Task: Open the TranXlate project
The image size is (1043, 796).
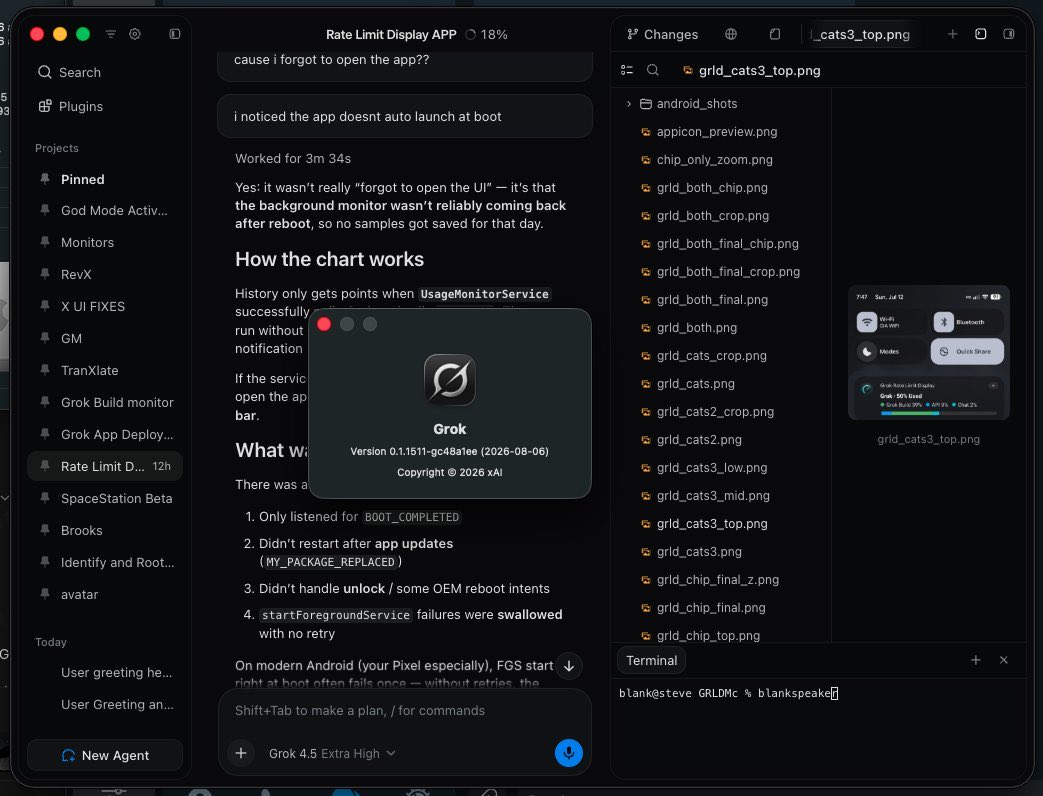Action: pos(105,370)
